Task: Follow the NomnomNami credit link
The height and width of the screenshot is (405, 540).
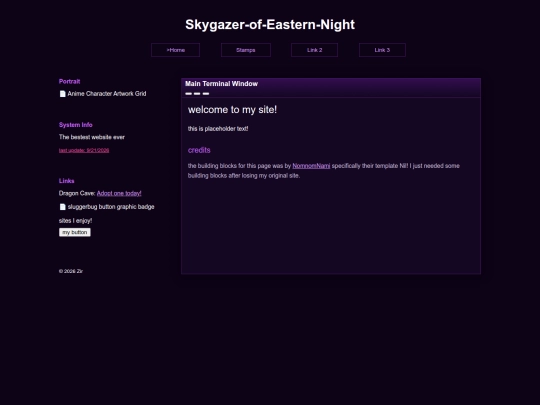Action: click(311, 166)
